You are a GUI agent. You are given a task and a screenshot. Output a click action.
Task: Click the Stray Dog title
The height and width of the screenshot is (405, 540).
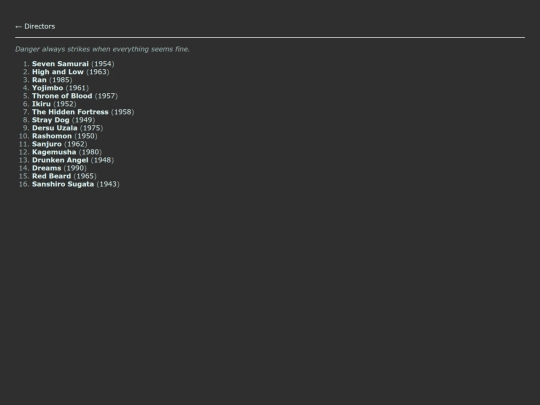point(51,120)
